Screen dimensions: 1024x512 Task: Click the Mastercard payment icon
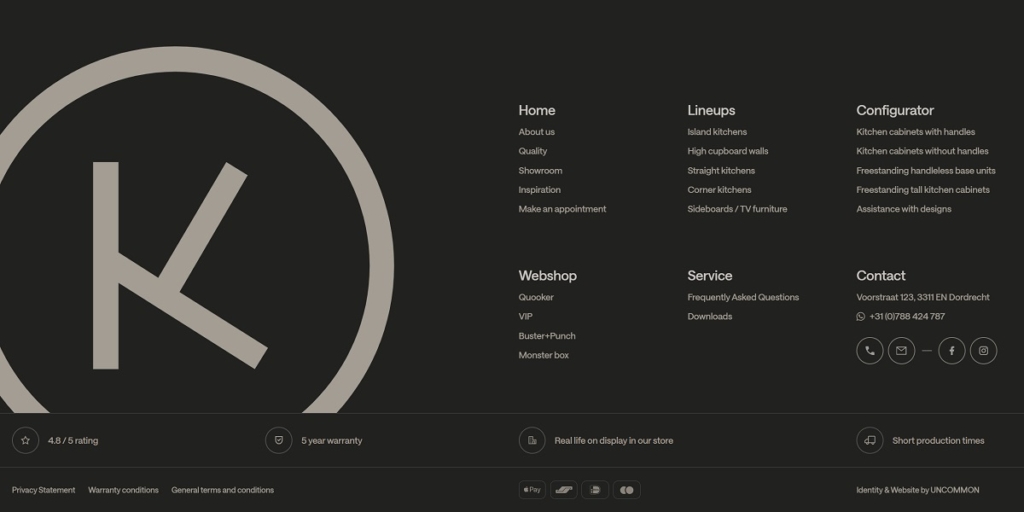point(626,490)
